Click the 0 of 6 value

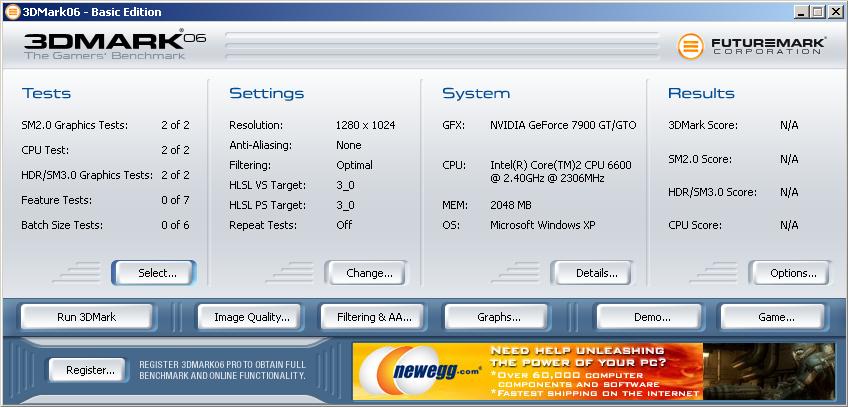(x=175, y=225)
